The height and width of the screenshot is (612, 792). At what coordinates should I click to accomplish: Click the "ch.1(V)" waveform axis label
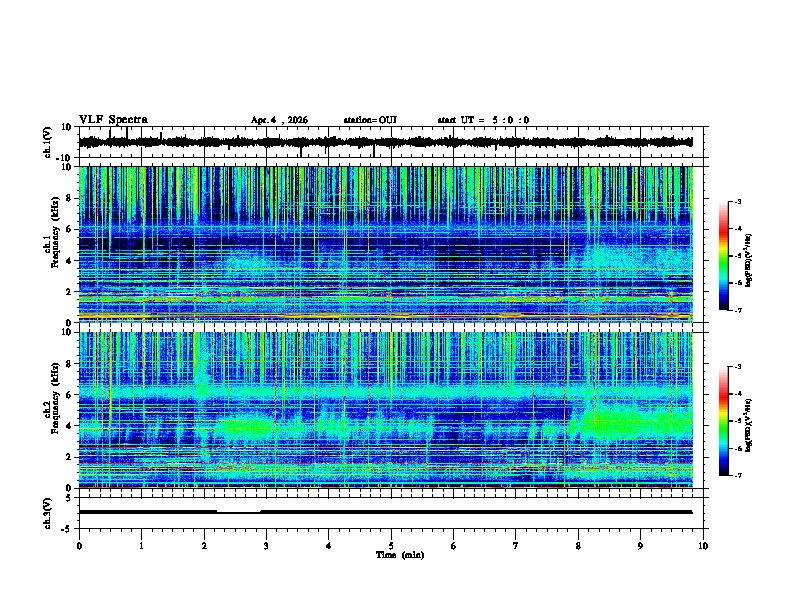tap(48, 142)
